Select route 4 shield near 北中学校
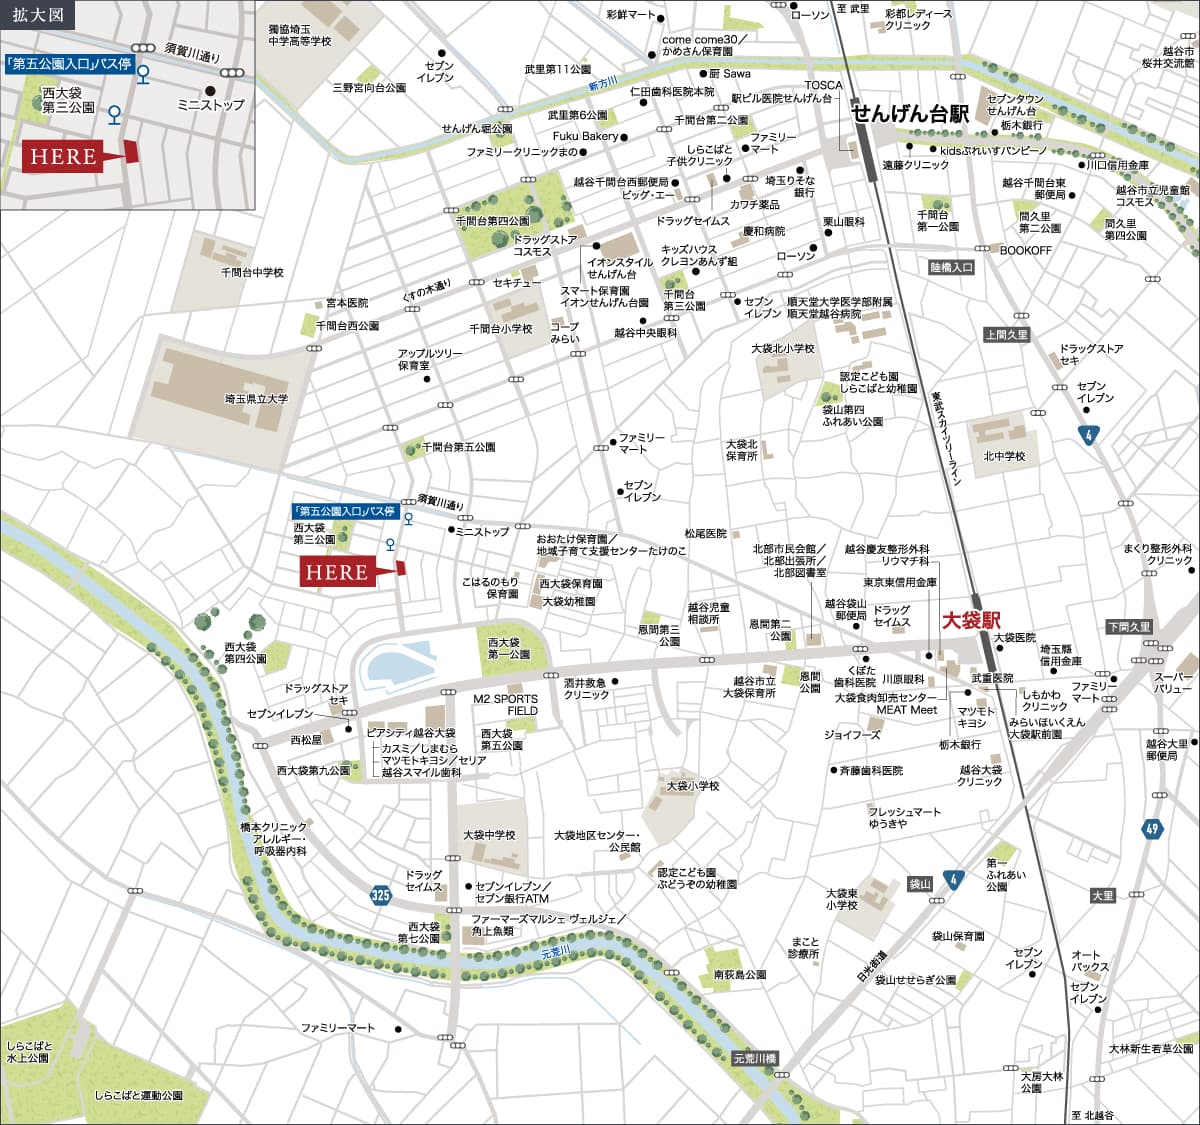 [x=1089, y=435]
